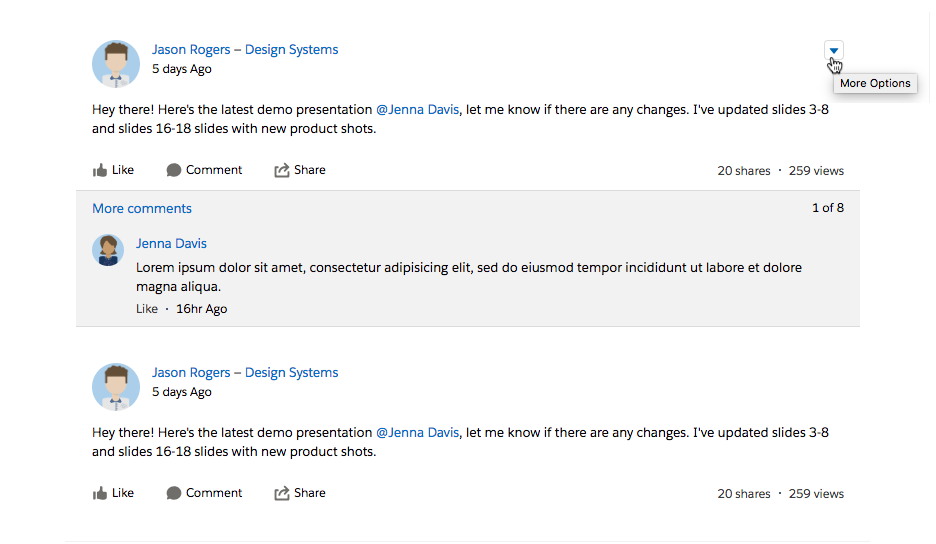The height and width of the screenshot is (544, 936).
Task: Open first post's Jason Rogers – Design Systems link
Action: click(245, 50)
